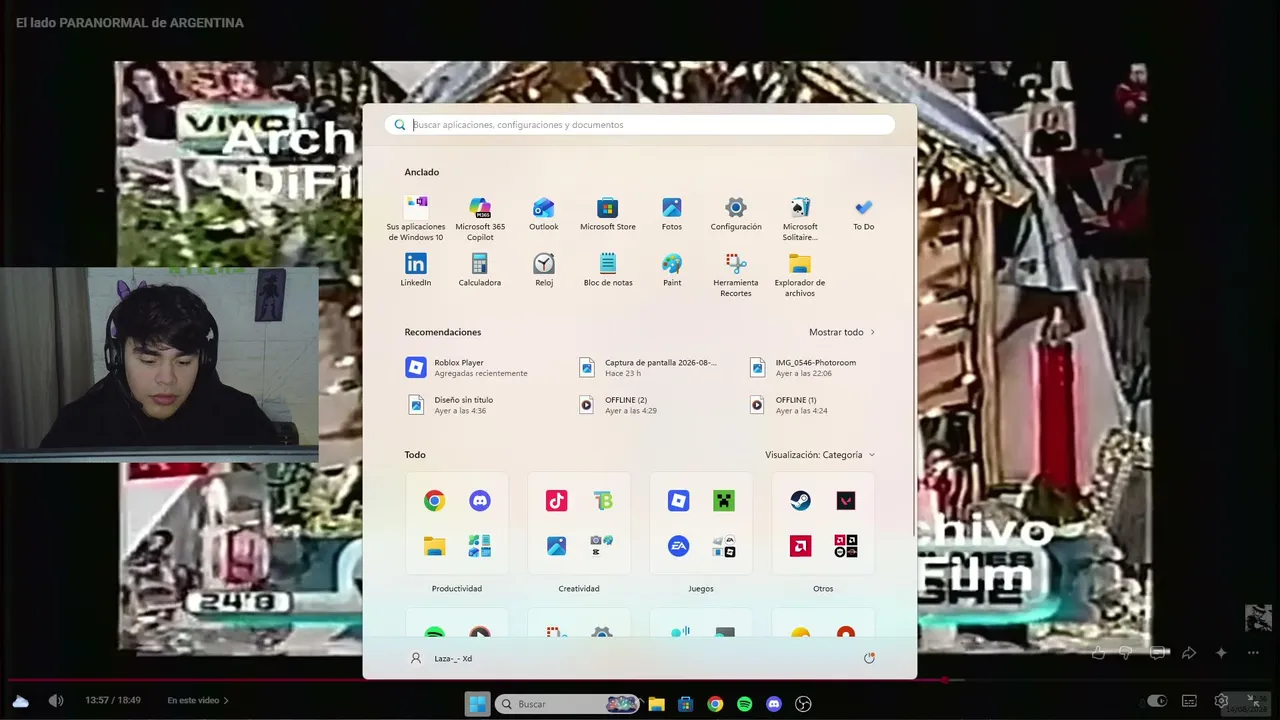Exit fullscreen mode
1280x720 pixels.
tap(1254, 701)
